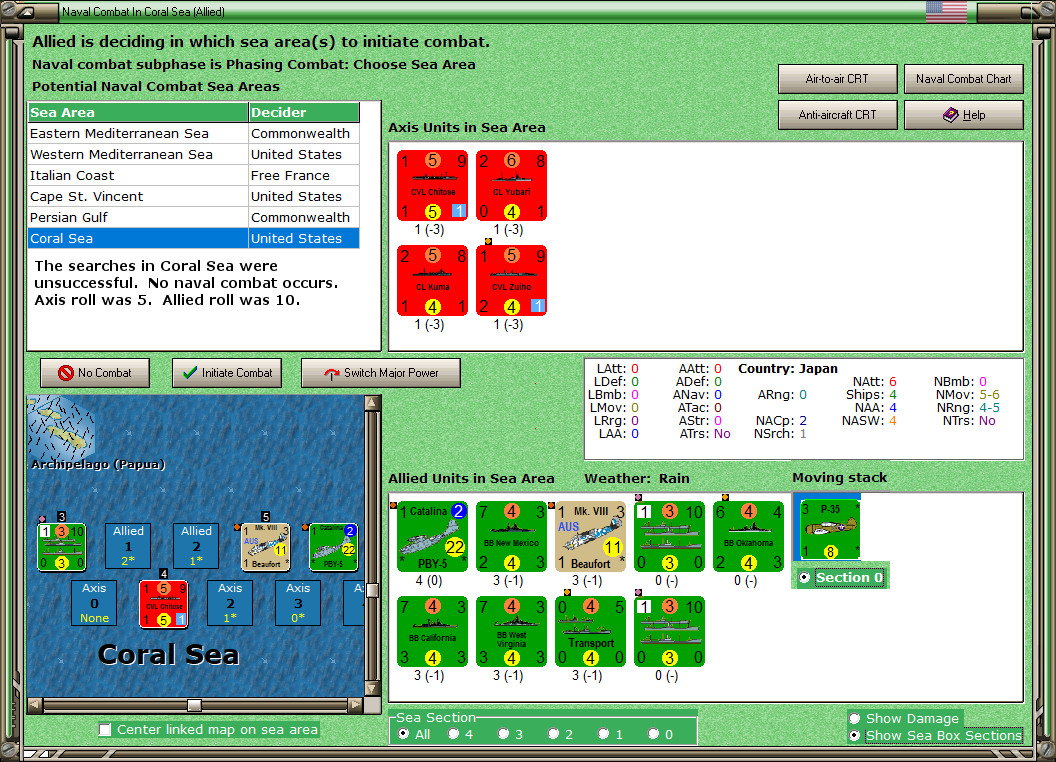1056x762 pixels.
Task: Select the Catalina PBY-5 allied unit
Action: 432,536
